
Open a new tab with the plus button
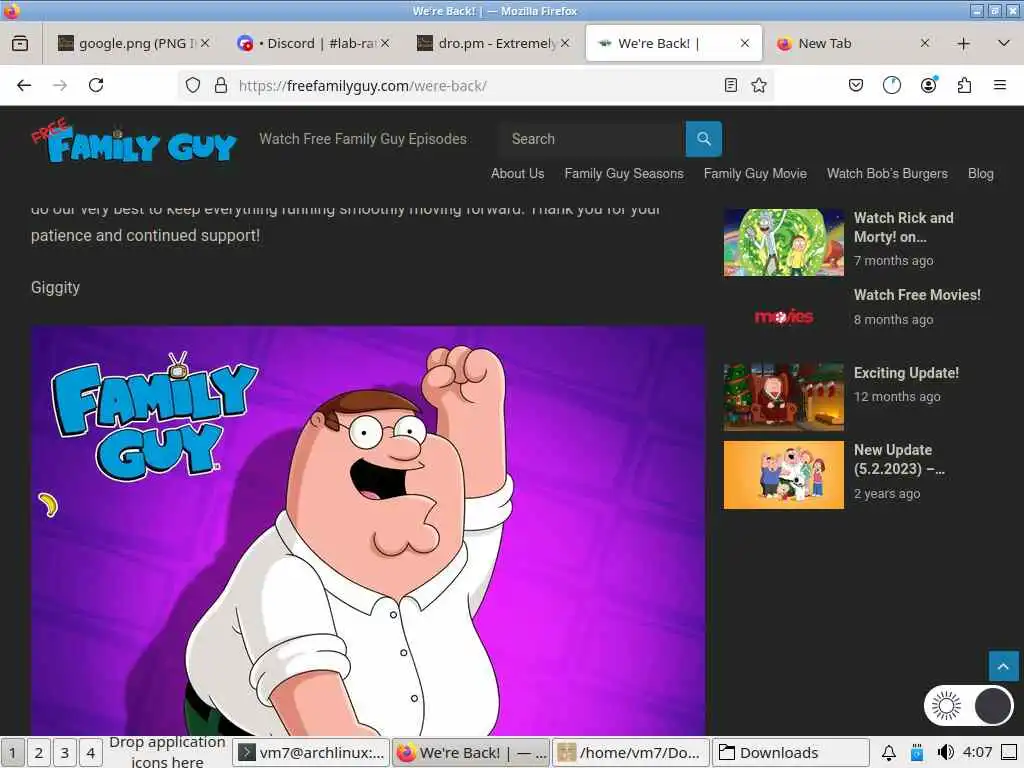963,44
